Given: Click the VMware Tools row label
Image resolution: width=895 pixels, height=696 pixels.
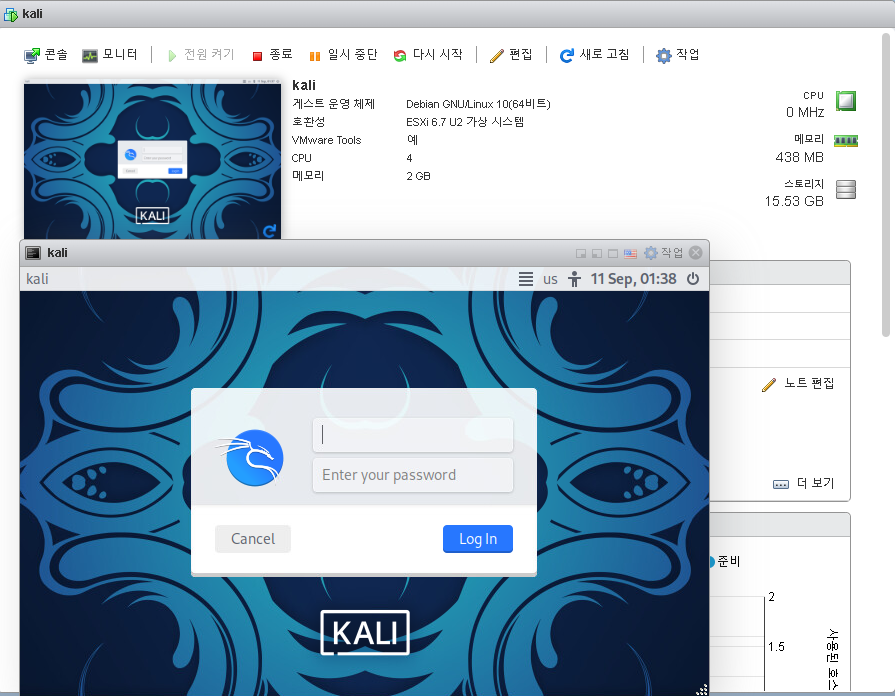Looking at the screenshot, I should coord(326,140).
